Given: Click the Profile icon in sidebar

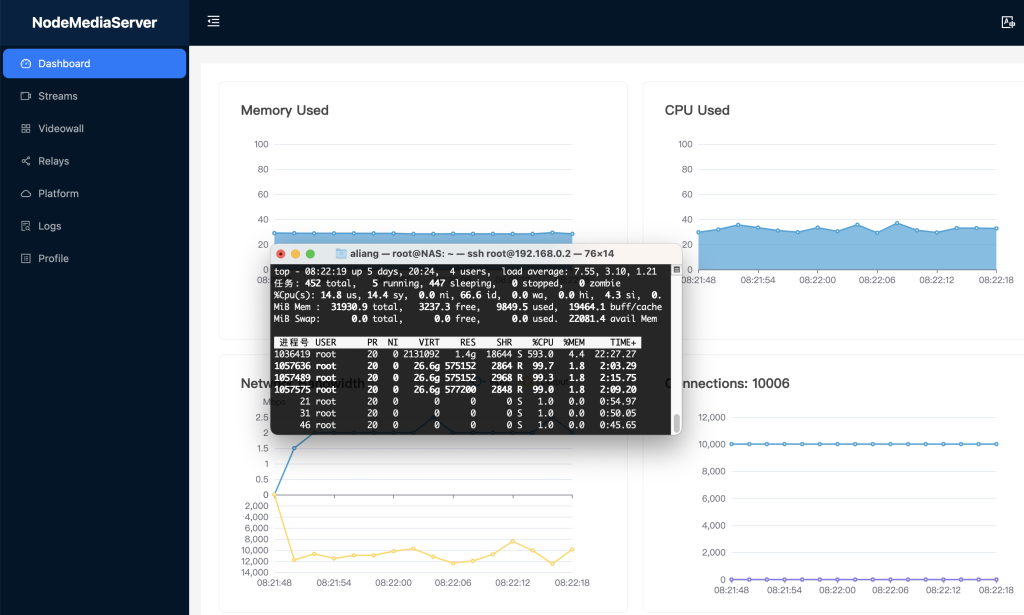Looking at the screenshot, I should [25, 259].
